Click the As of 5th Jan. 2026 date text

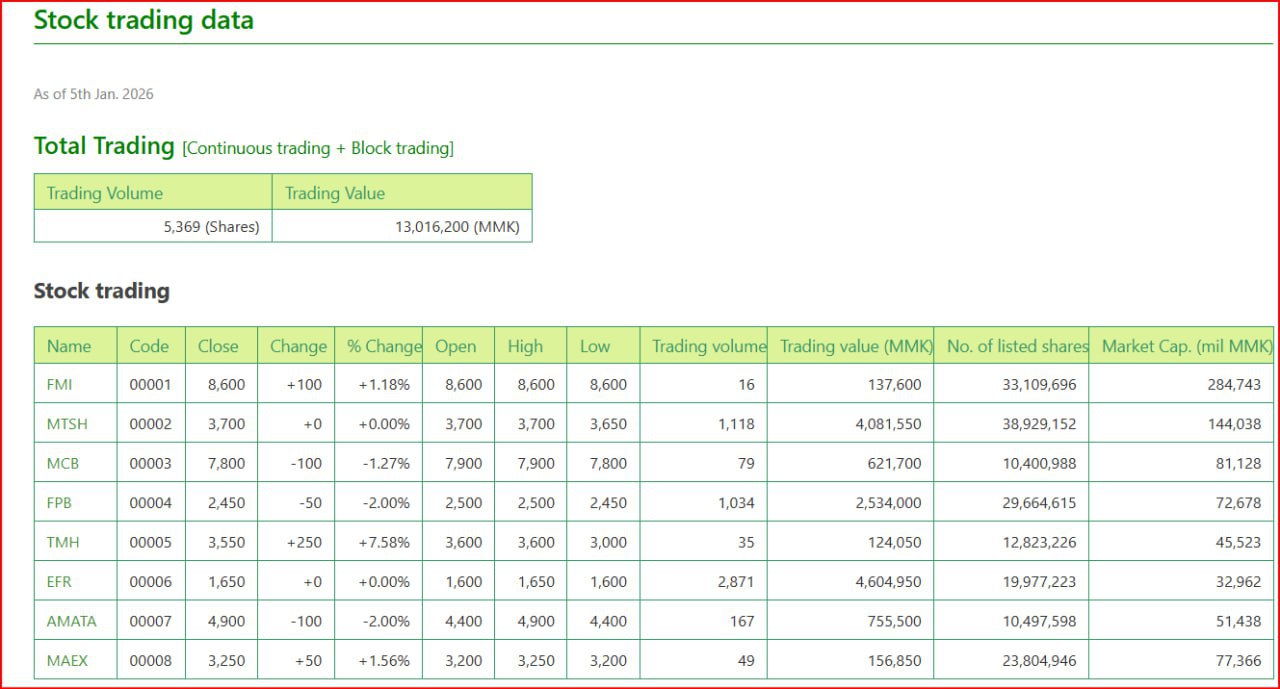point(94,94)
